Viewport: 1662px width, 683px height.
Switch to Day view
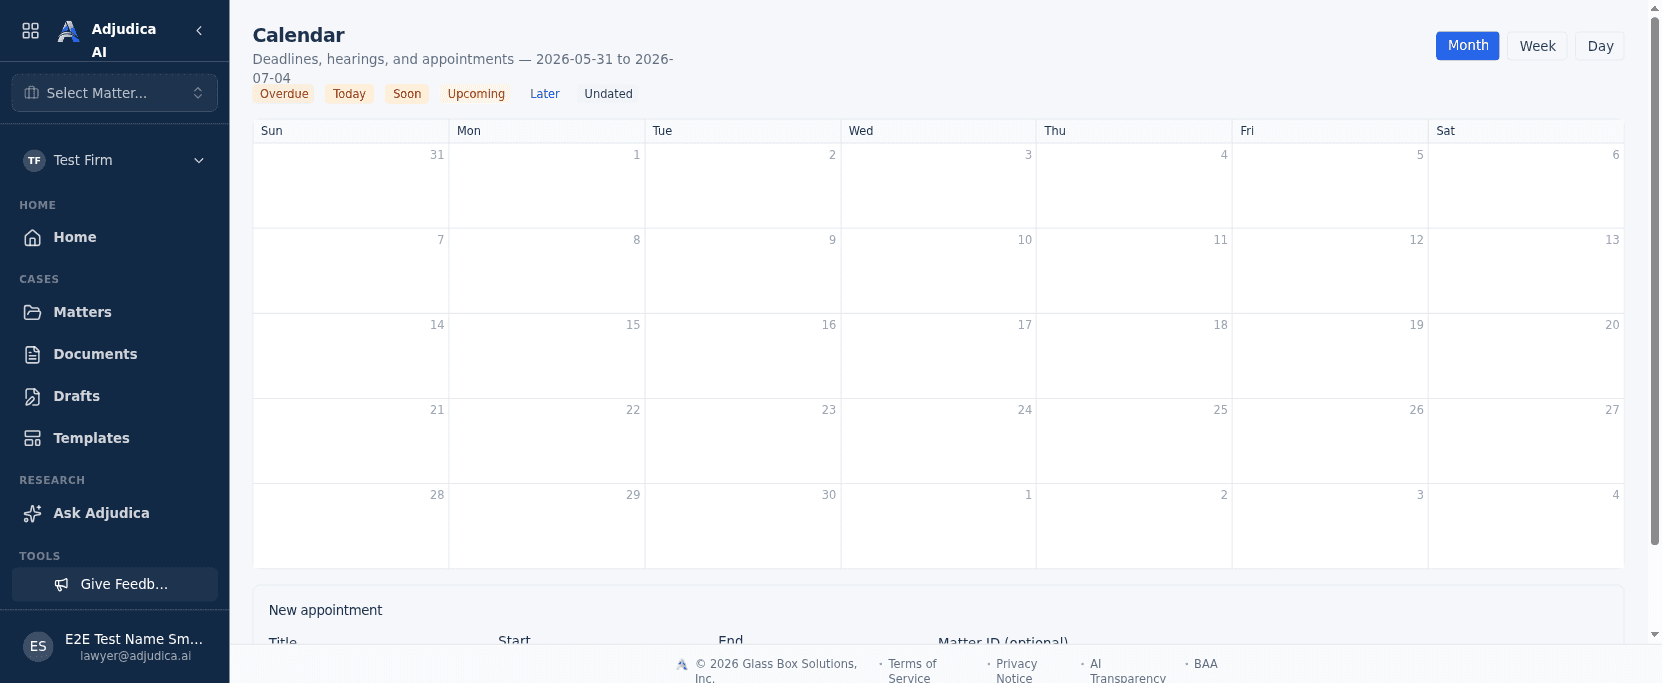(x=1600, y=46)
